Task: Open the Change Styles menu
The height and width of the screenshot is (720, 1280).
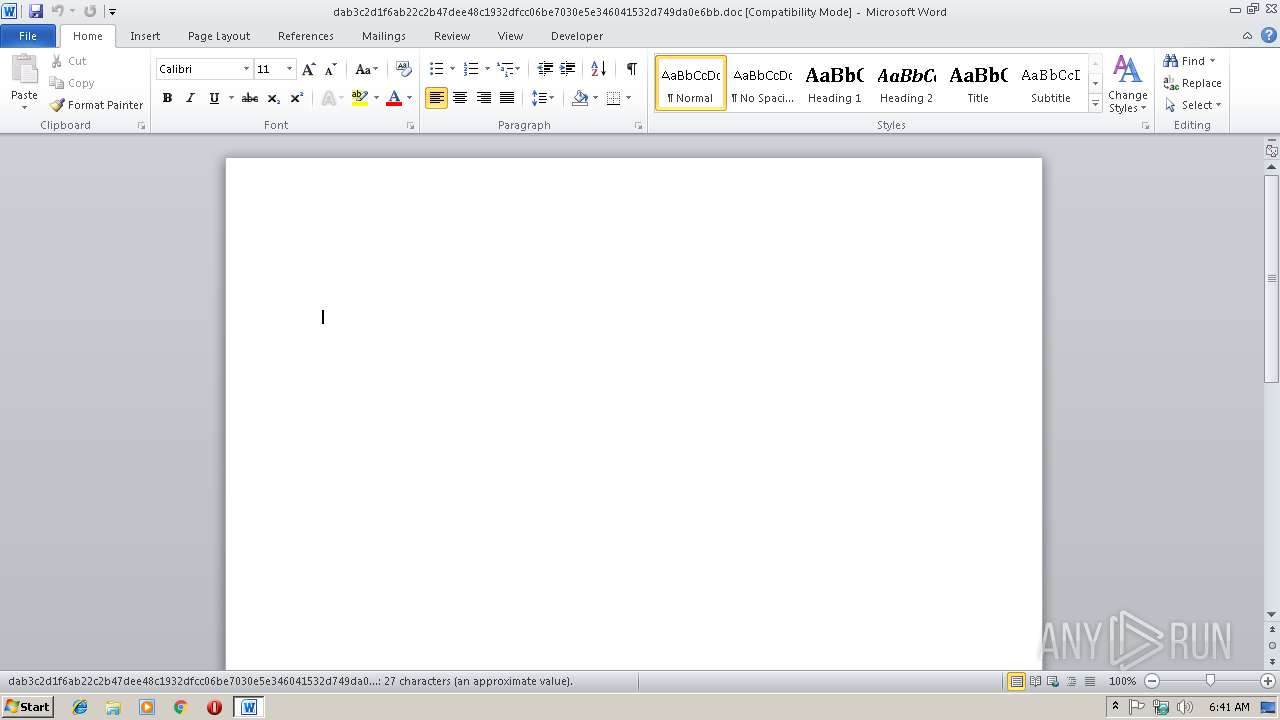Action: [x=1127, y=85]
